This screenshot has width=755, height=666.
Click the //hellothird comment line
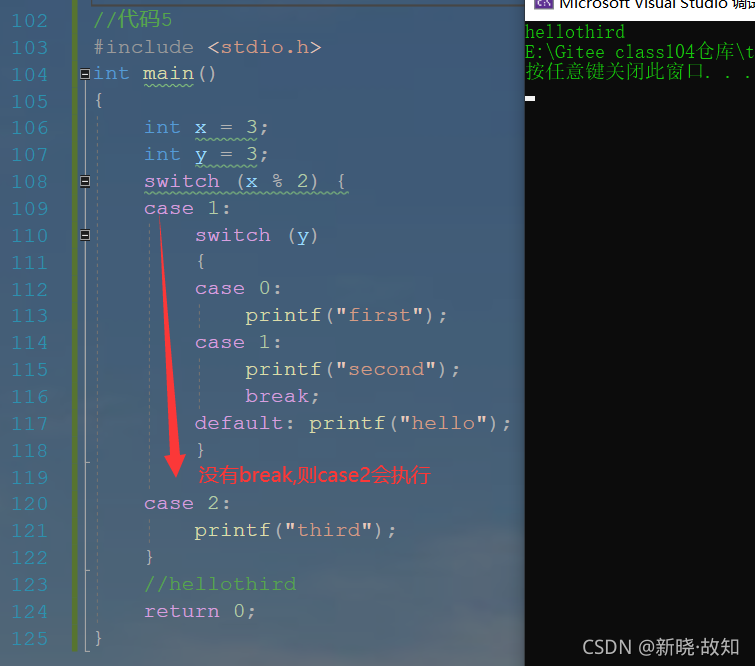221,584
